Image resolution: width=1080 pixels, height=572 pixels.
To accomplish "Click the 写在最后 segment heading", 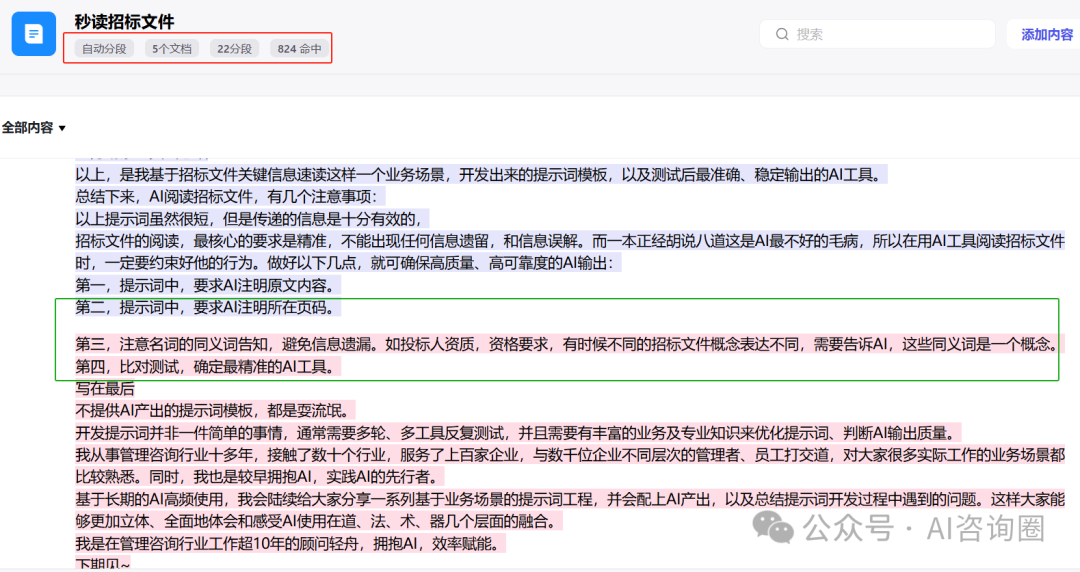I will tap(105, 388).
